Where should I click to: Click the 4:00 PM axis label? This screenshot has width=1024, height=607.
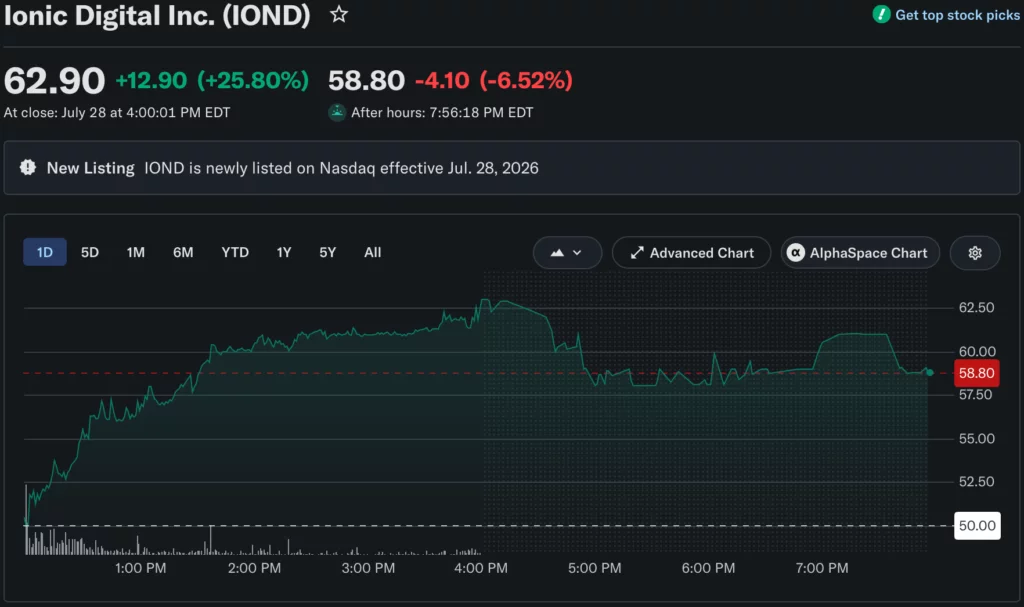tap(481, 568)
